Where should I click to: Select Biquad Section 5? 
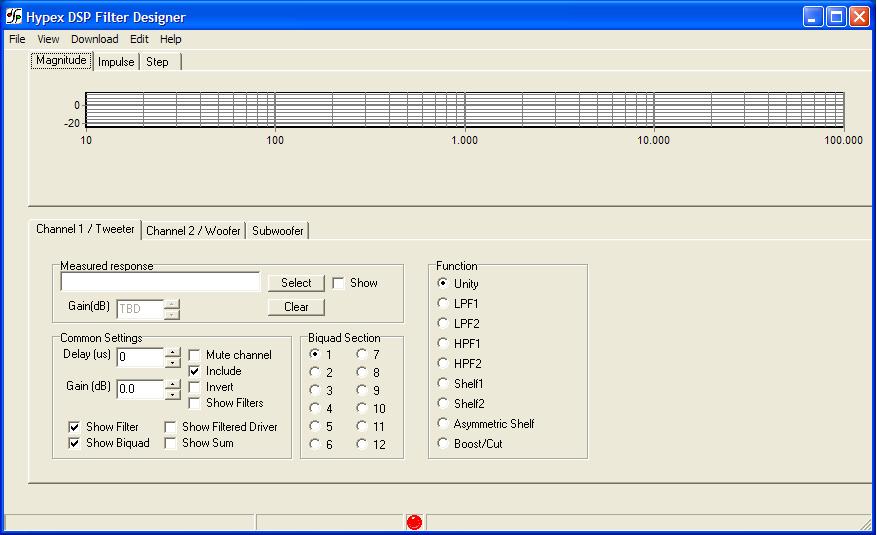click(315, 426)
